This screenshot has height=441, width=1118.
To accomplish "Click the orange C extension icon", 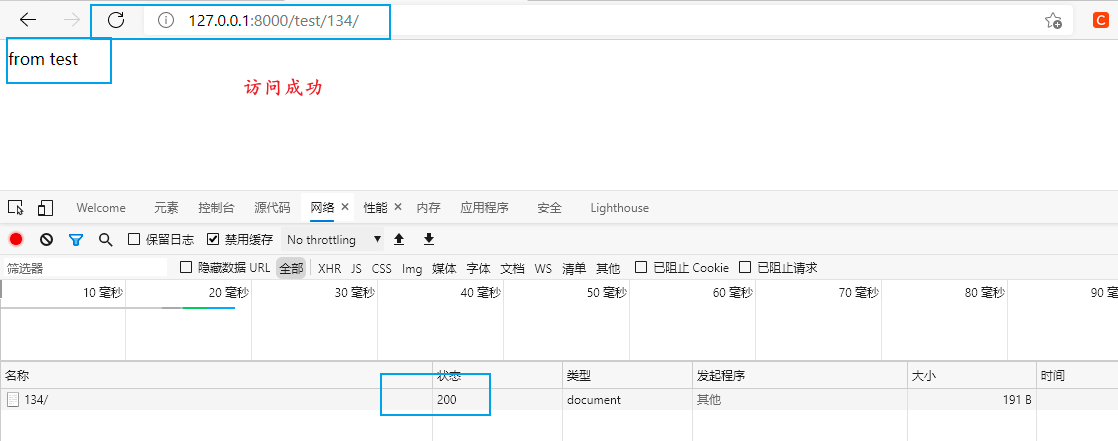I will pyautogui.click(x=1100, y=21).
